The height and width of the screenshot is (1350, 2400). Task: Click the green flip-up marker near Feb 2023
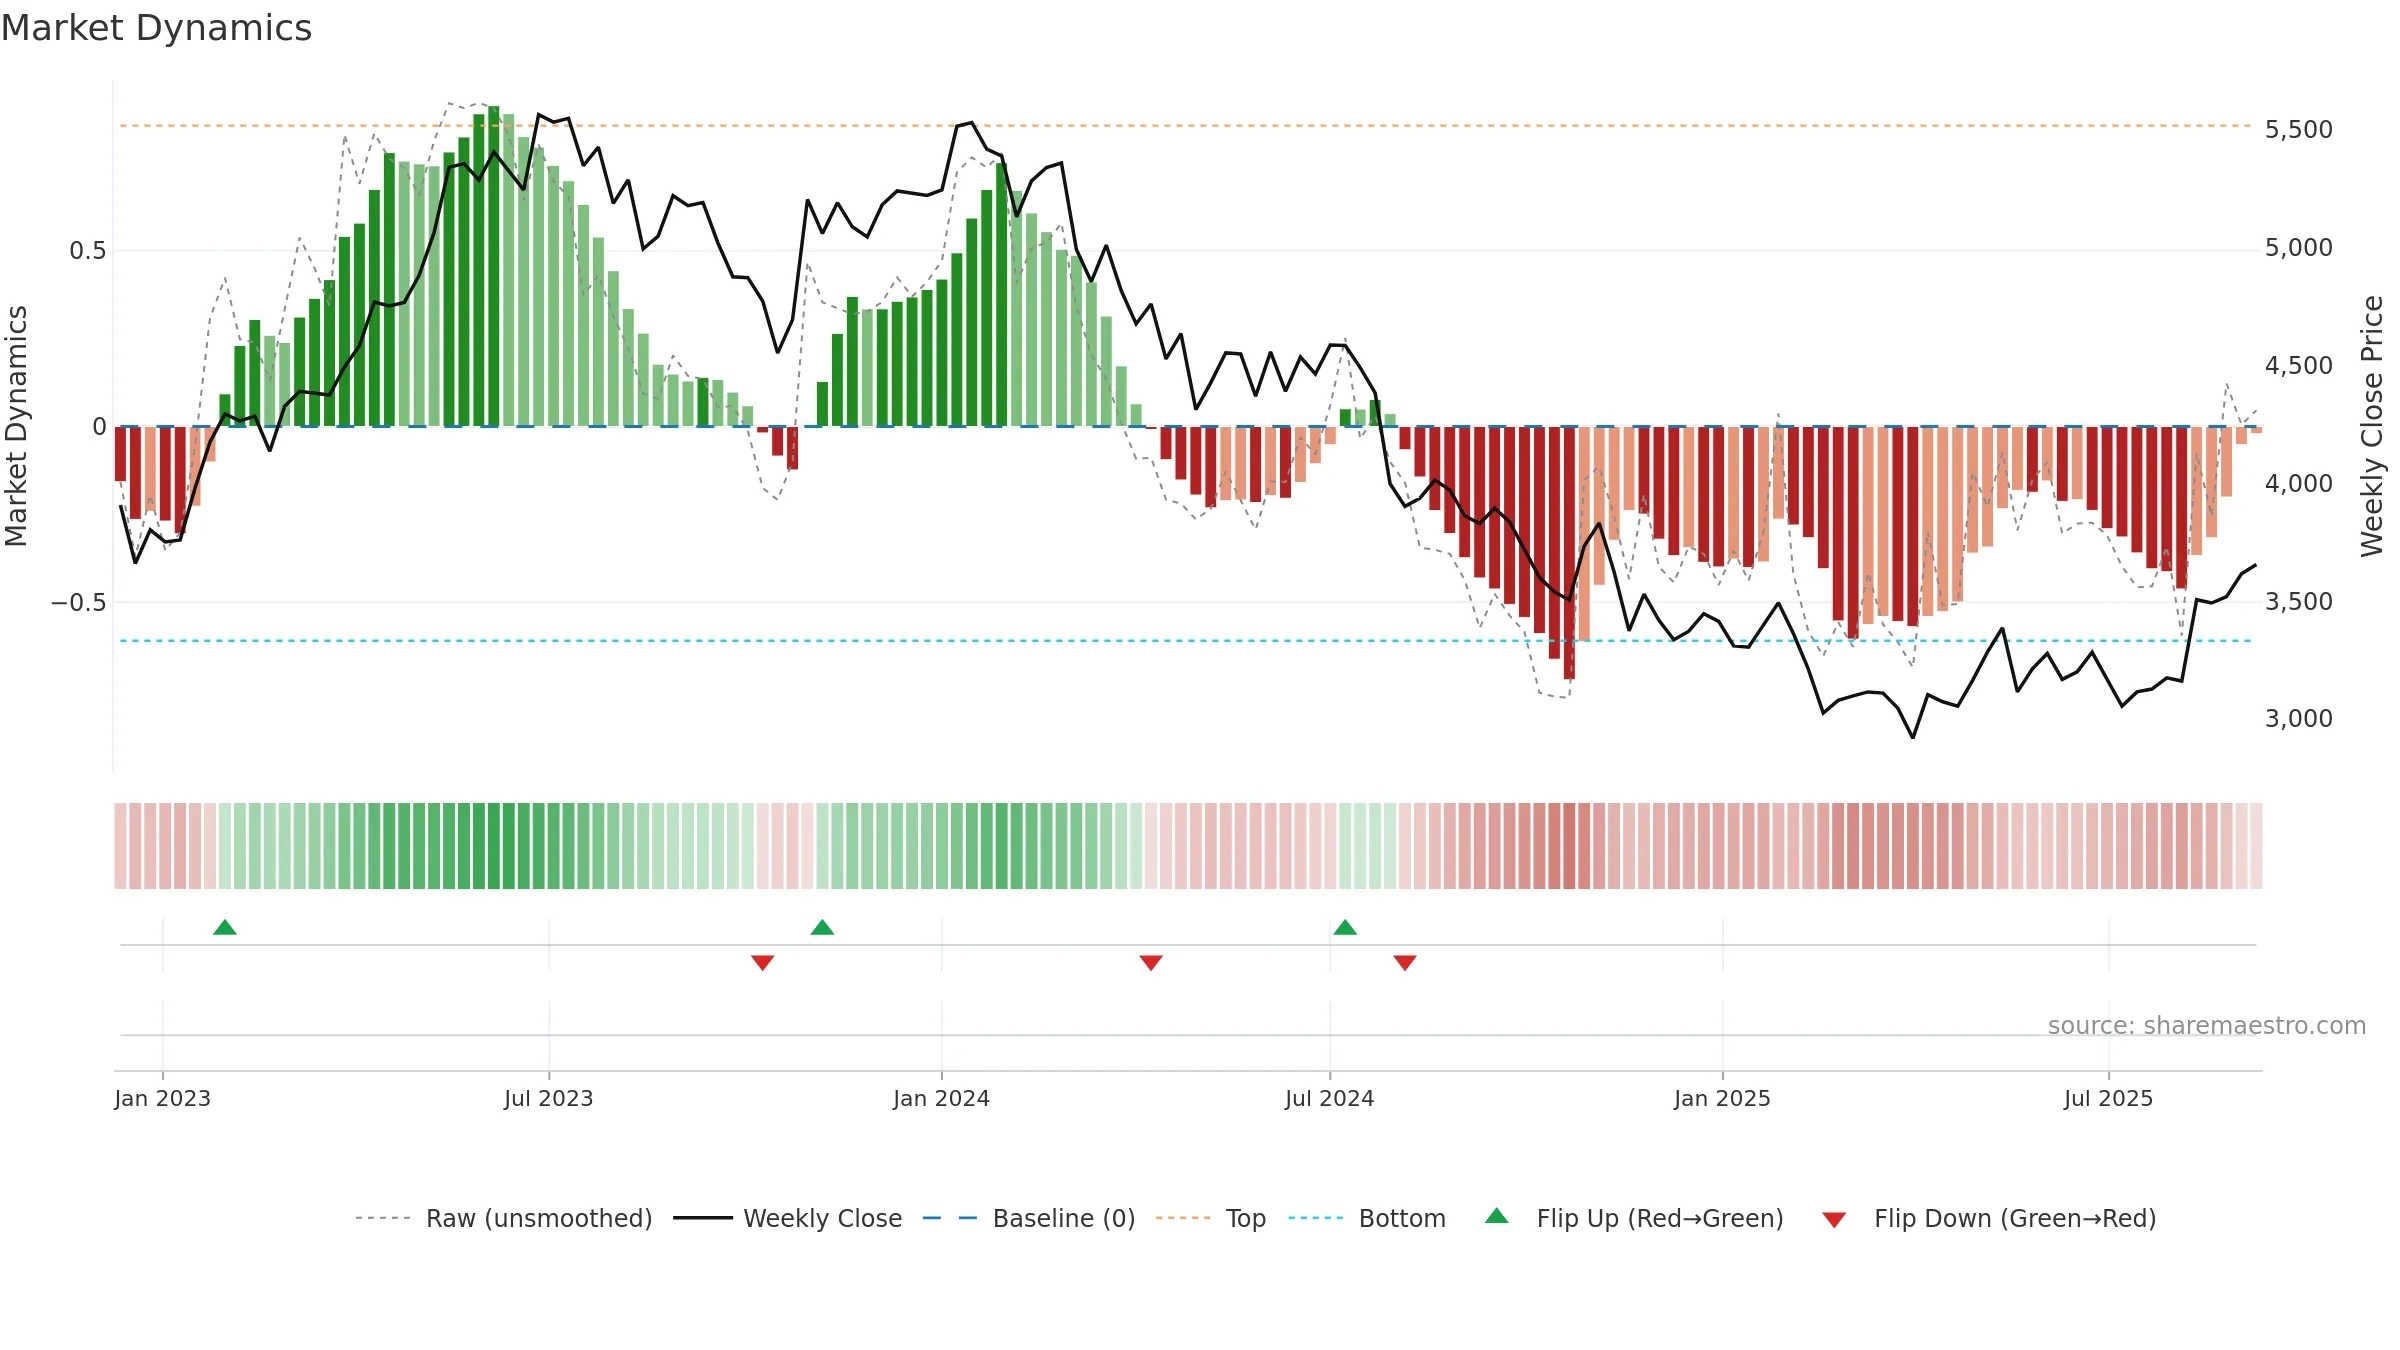[x=225, y=927]
